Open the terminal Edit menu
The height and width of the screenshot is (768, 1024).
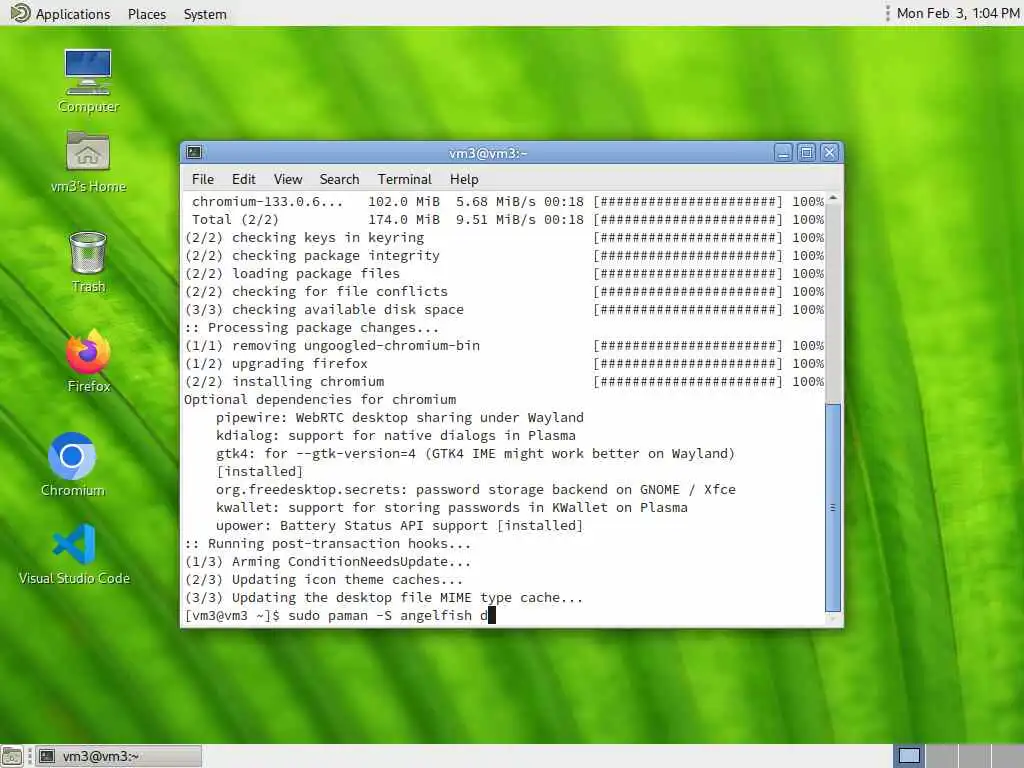(243, 179)
